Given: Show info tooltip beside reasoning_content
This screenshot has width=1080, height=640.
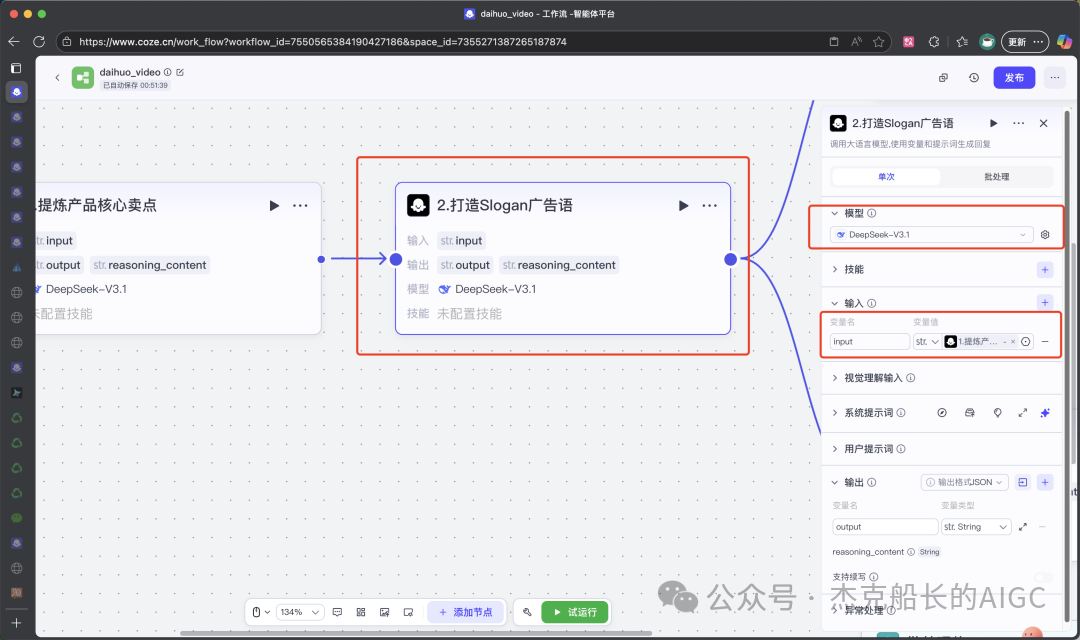Looking at the screenshot, I should pyautogui.click(x=911, y=552).
